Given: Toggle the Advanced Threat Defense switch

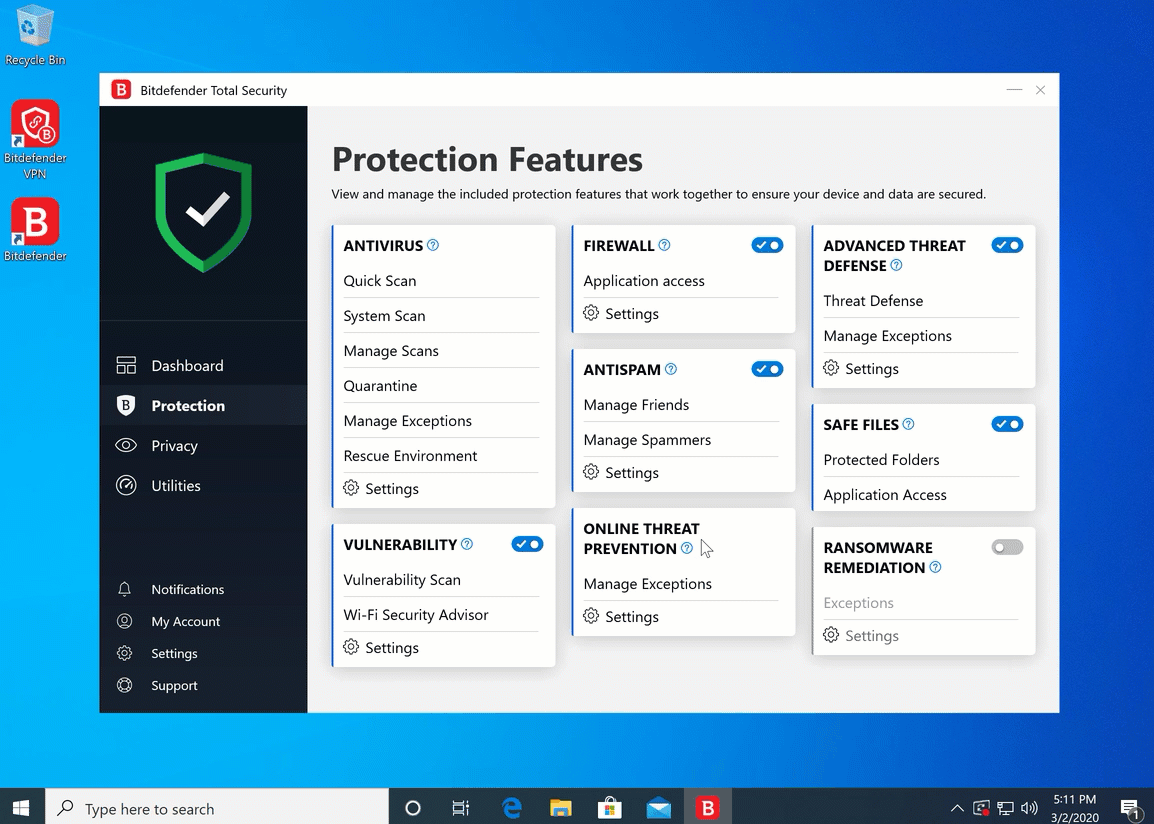Looking at the screenshot, I should 1007,245.
